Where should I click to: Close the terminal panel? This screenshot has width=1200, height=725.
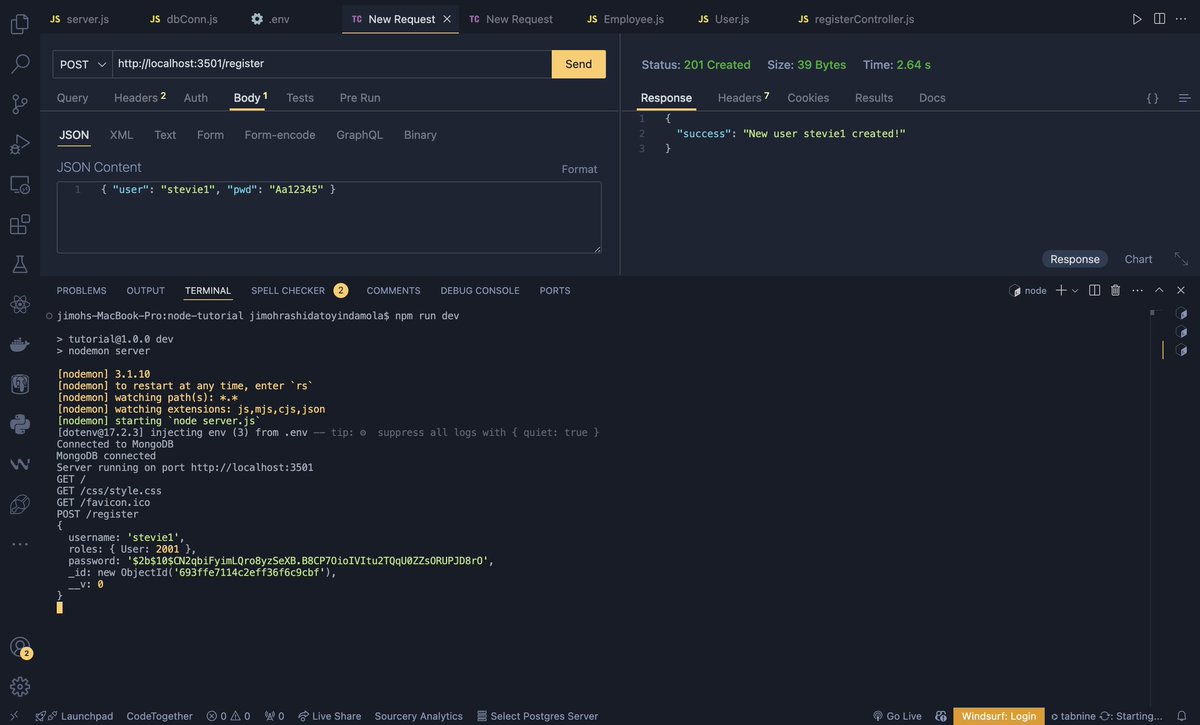[1181, 290]
